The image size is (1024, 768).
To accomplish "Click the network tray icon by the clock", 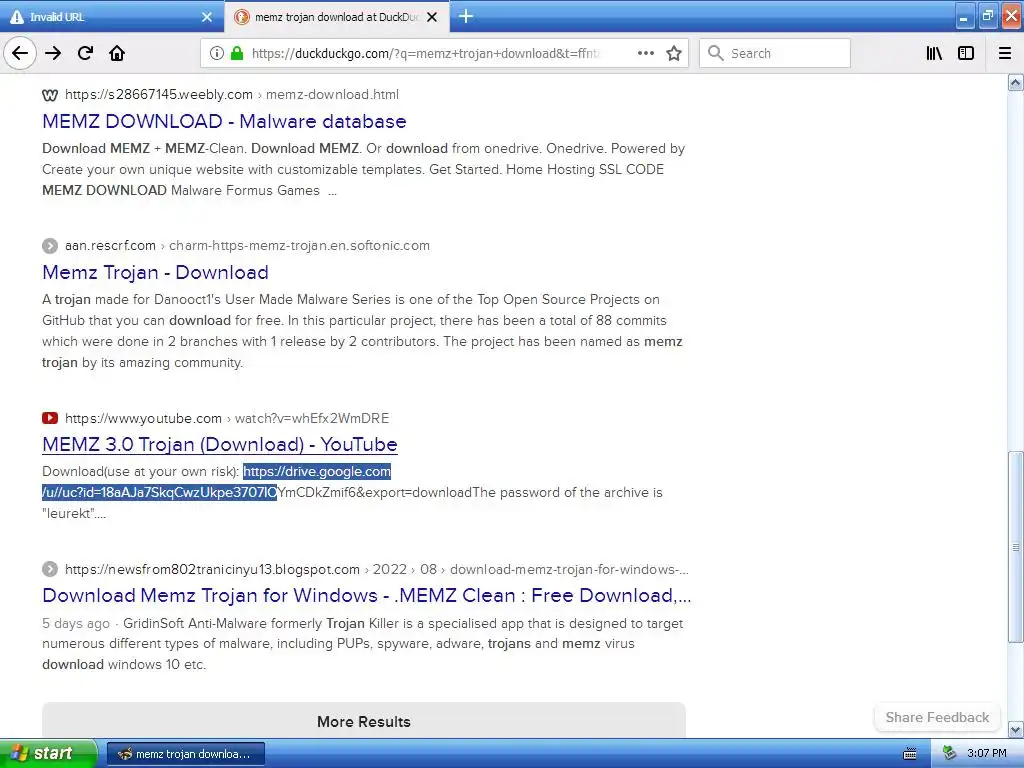I will (x=950, y=754).
